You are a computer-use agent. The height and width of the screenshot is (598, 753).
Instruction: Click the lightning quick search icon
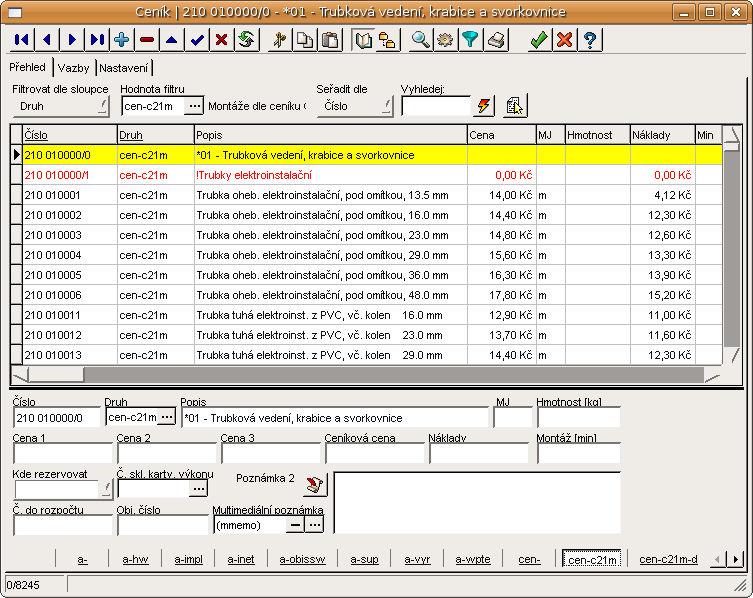[485, 106]
